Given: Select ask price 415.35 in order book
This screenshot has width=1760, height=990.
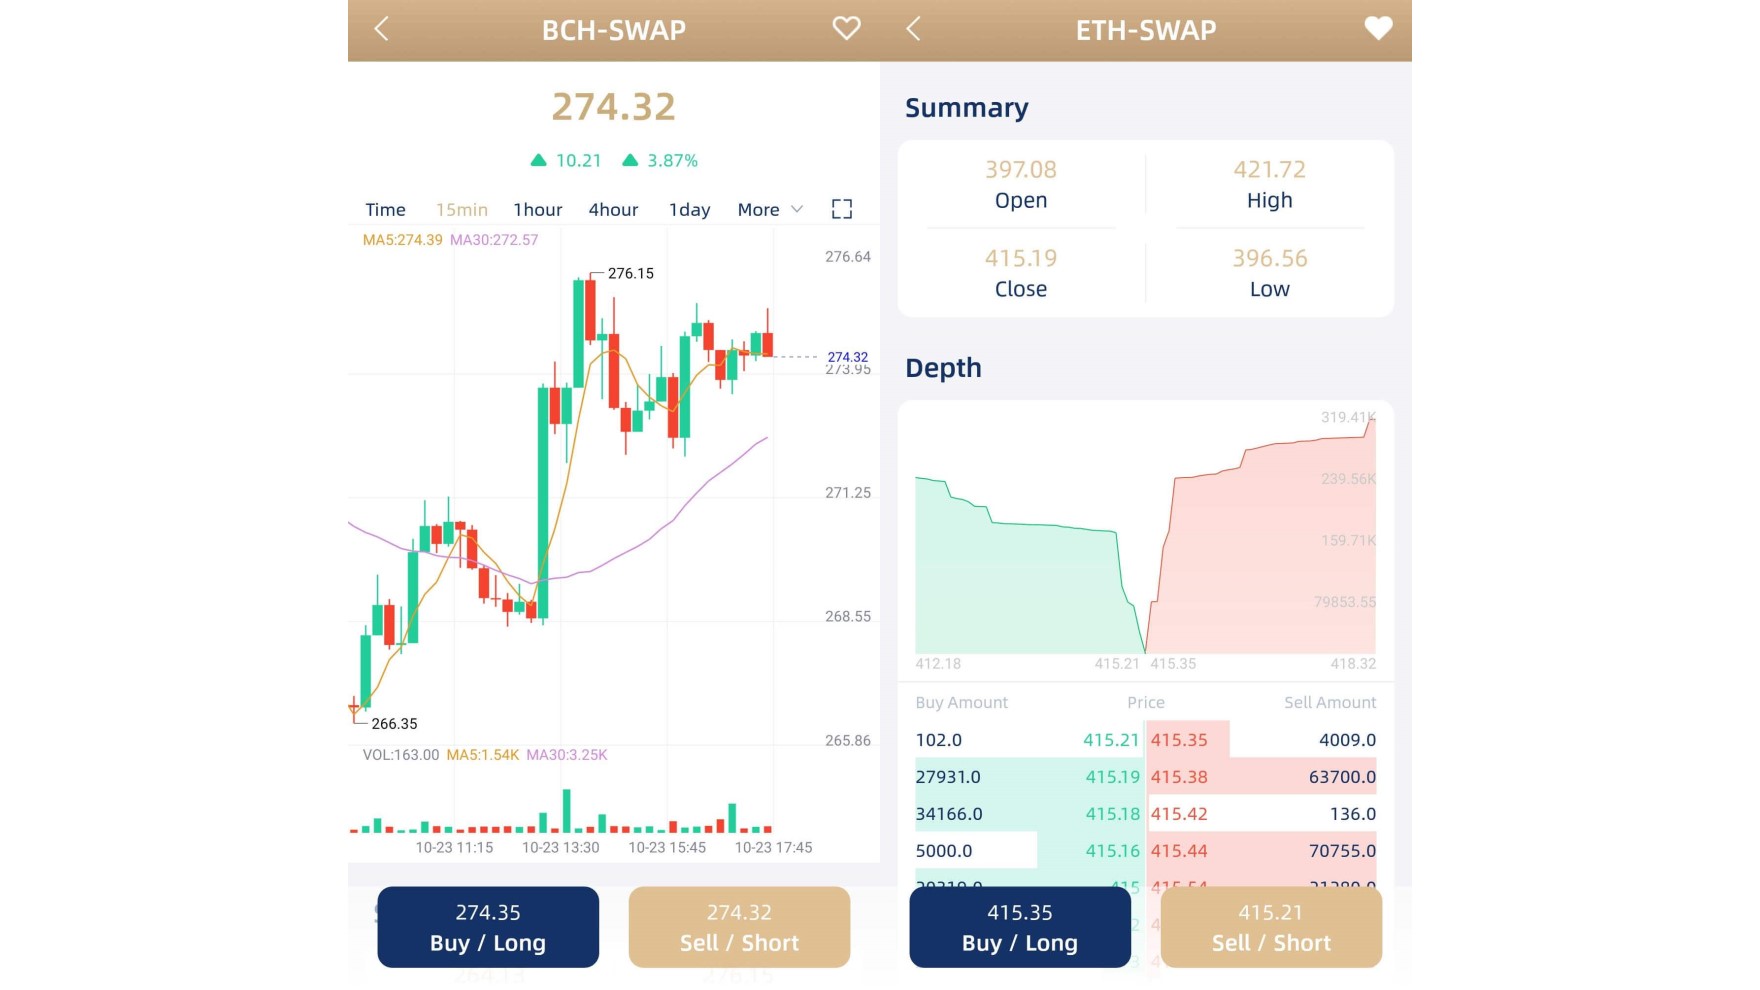Looking at the screenshot, I should tap(1179, 740).
